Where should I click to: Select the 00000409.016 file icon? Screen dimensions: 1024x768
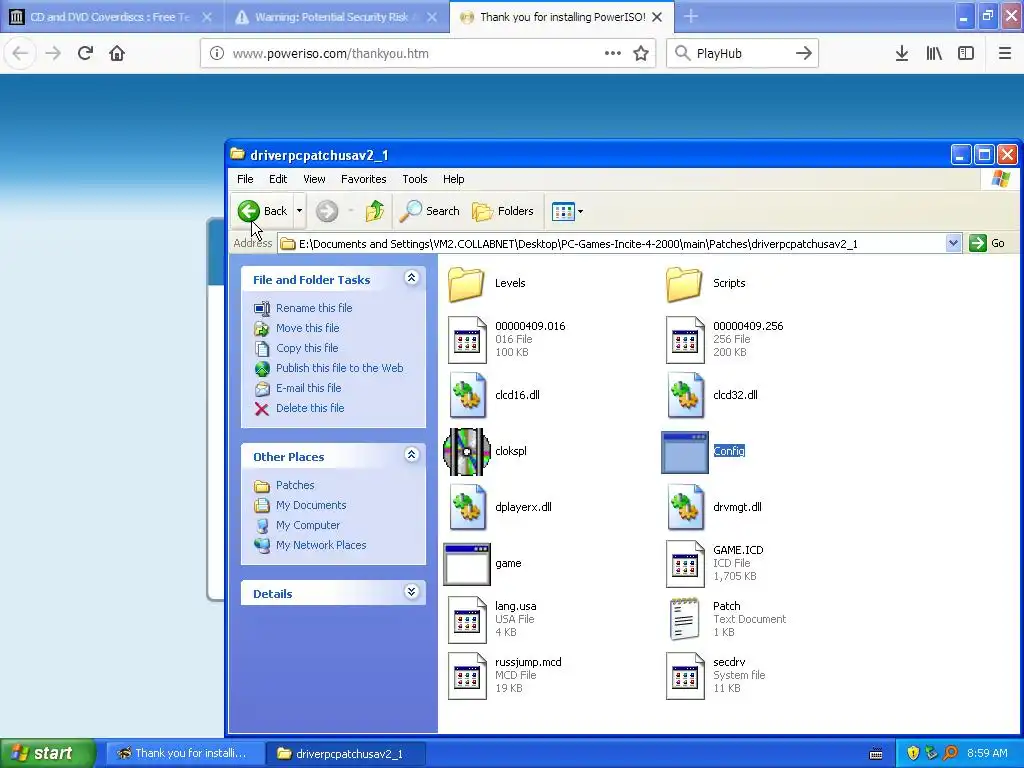point(467,340)
